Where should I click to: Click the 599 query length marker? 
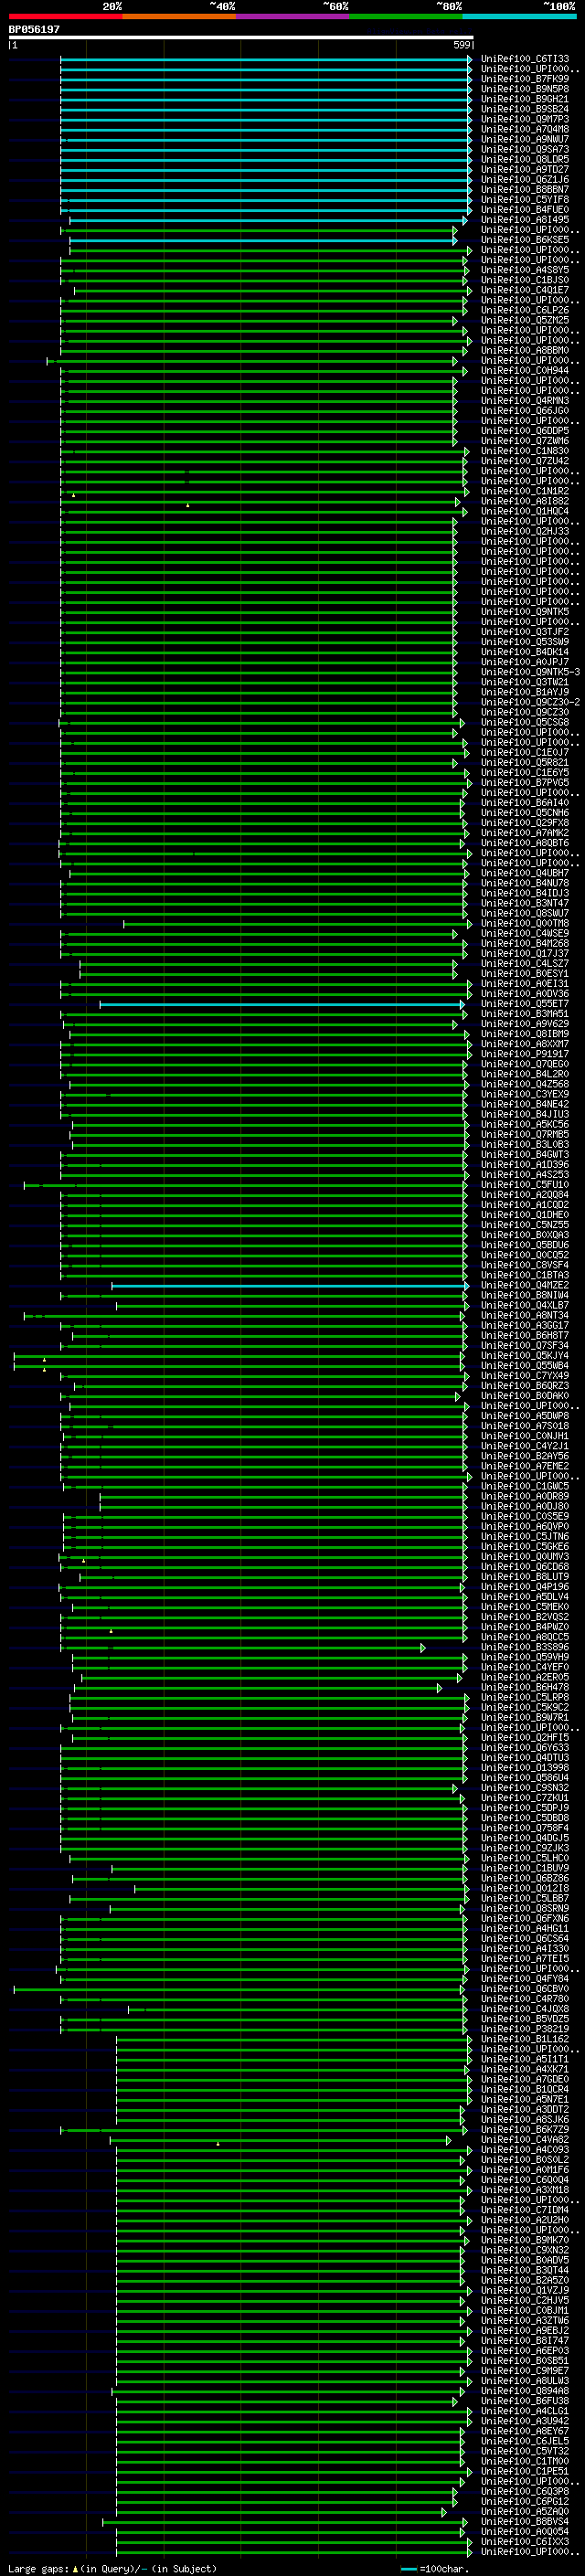(x=462, y=45)
